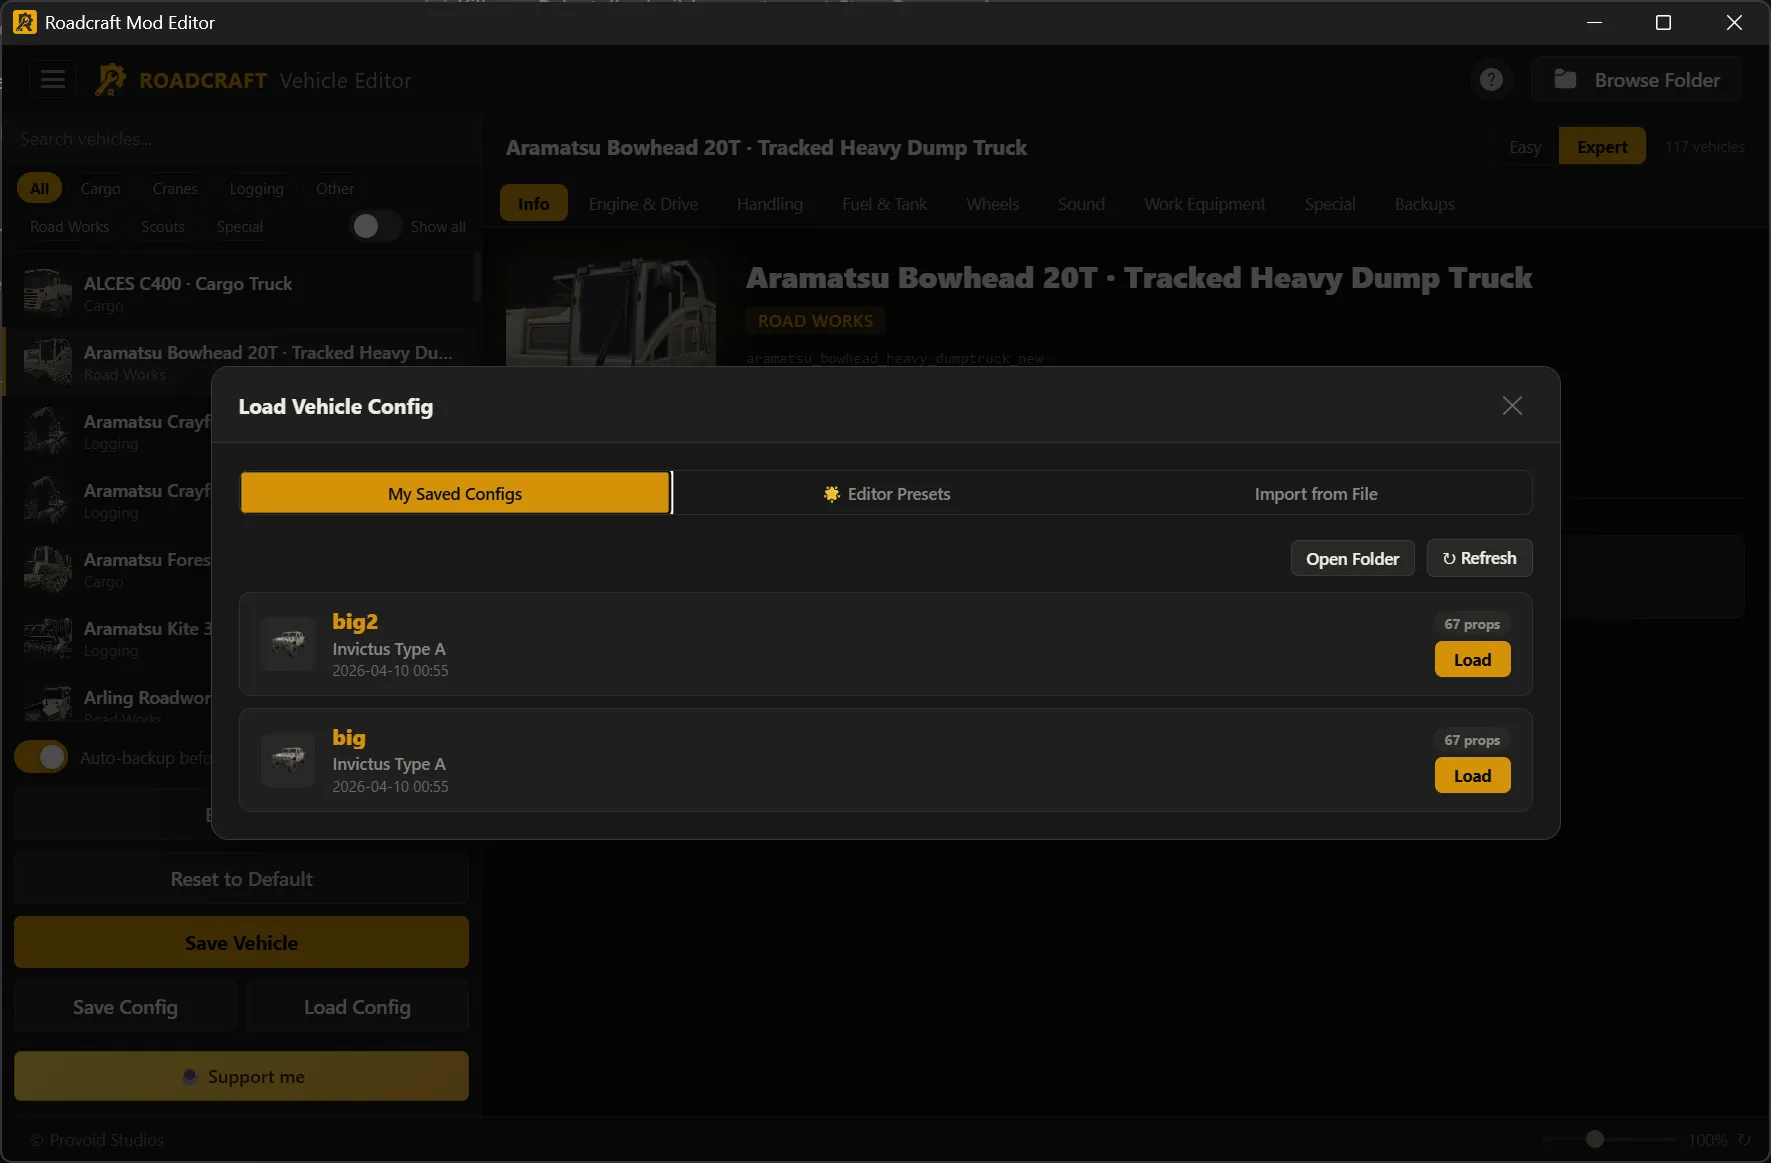Click the 67 props badge for big
The height and width of the screenshot is (1163, 1771).
pos(1472,740)
